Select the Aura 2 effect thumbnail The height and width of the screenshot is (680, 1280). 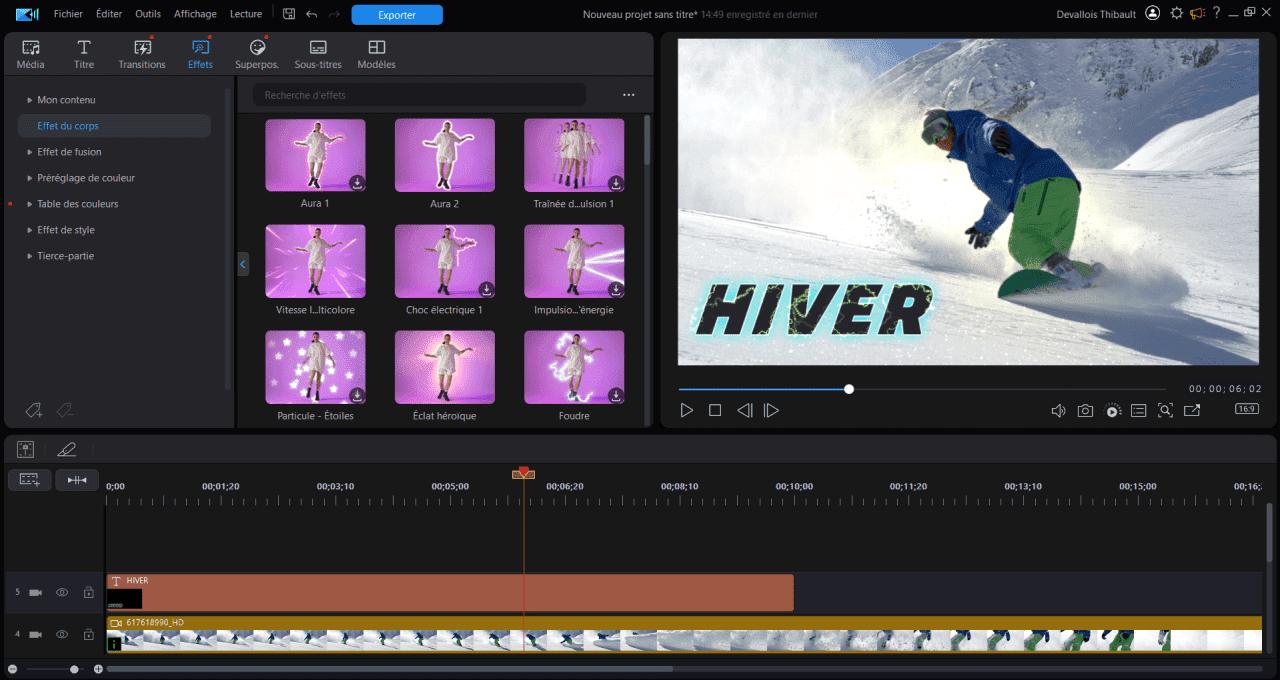444,155
